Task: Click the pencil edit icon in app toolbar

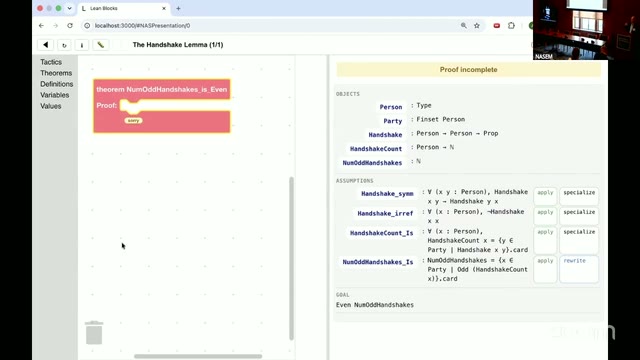Action: tap(100, 45)
